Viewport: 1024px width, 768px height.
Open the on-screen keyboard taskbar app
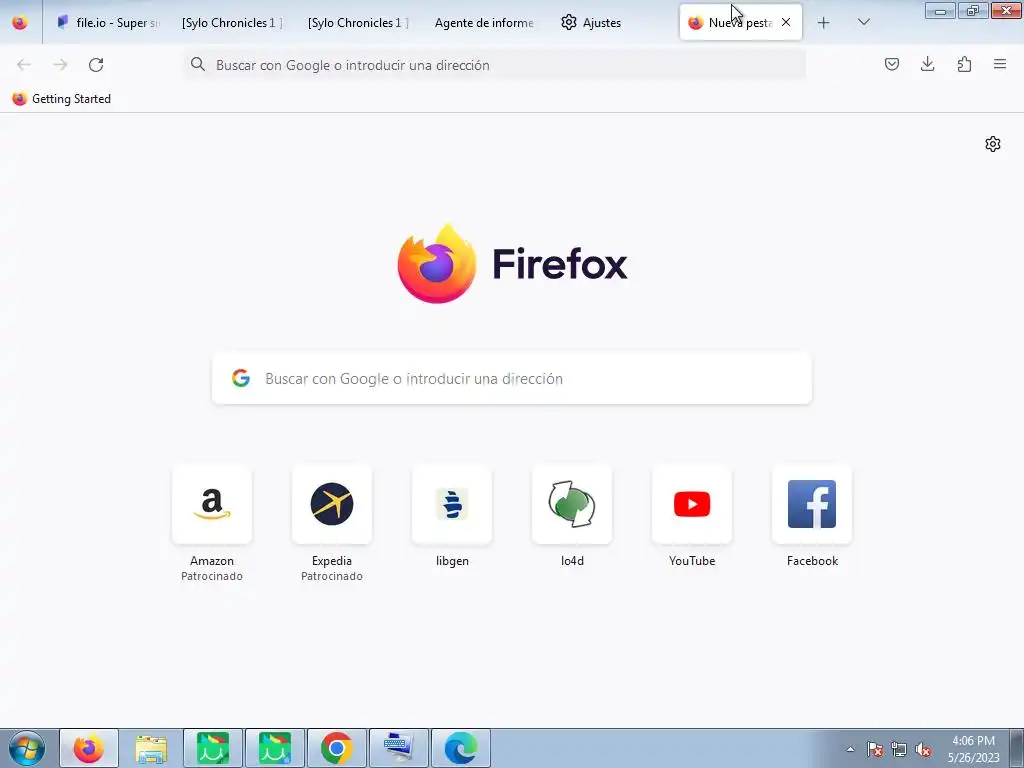(x=398, y=748)
